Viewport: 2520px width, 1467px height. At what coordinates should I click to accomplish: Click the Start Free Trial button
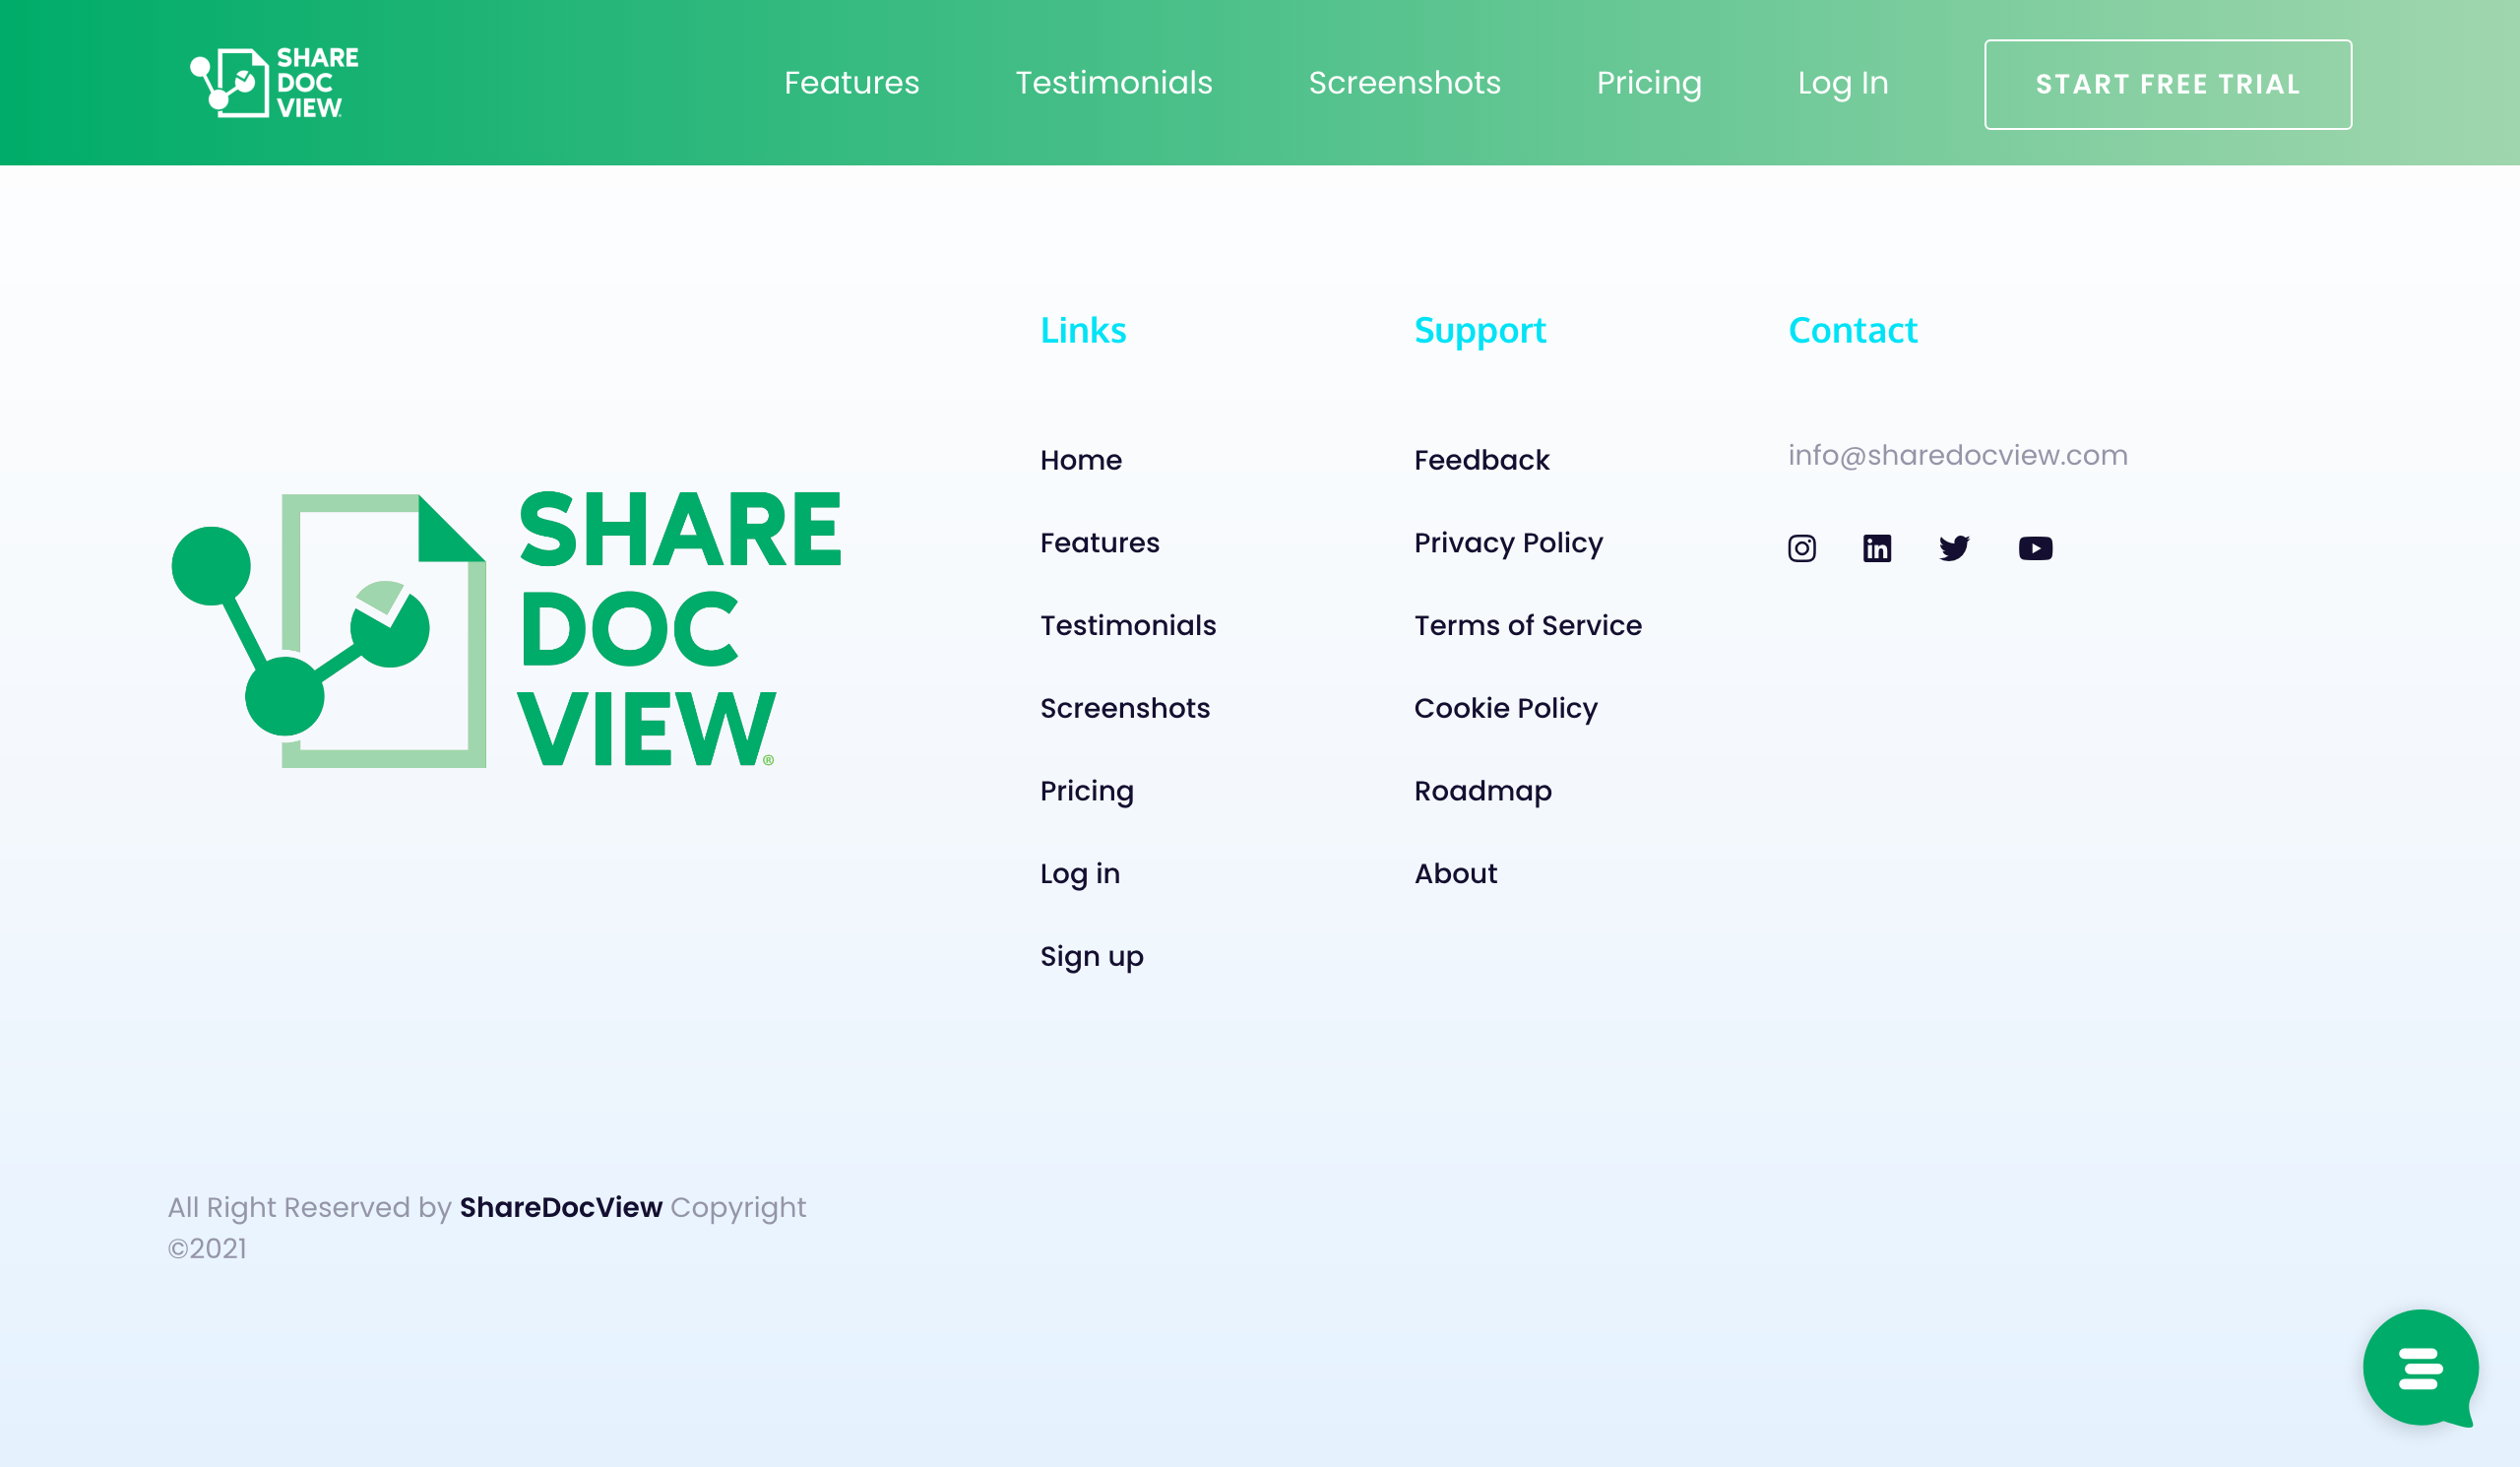2168,84
